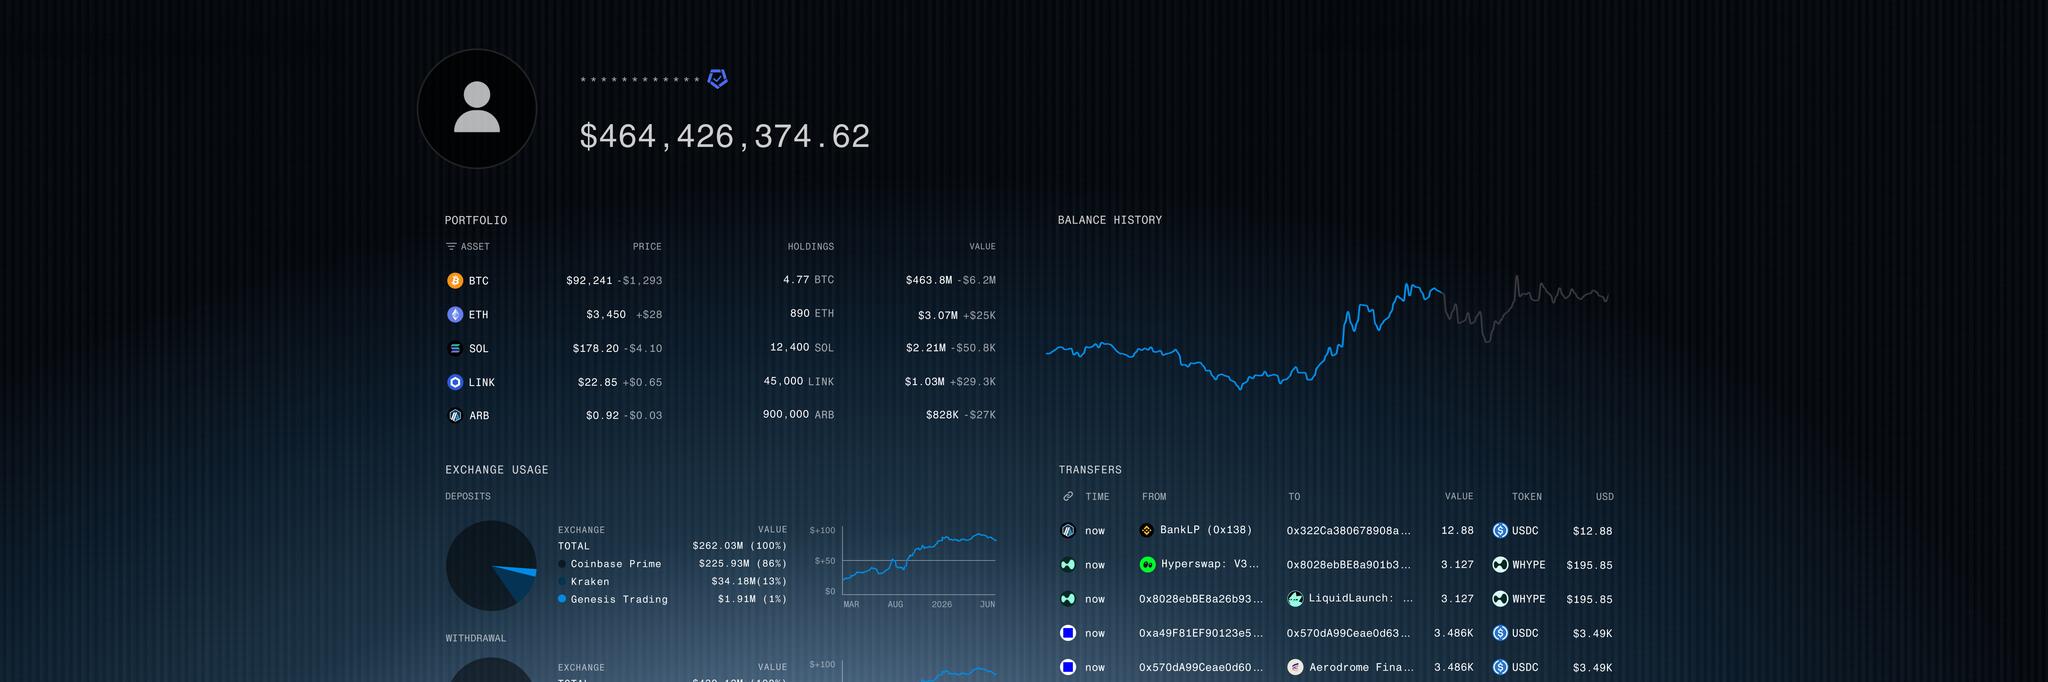Click the WHYPE token icon in LiquidLaunch row

click(1500, 599)
